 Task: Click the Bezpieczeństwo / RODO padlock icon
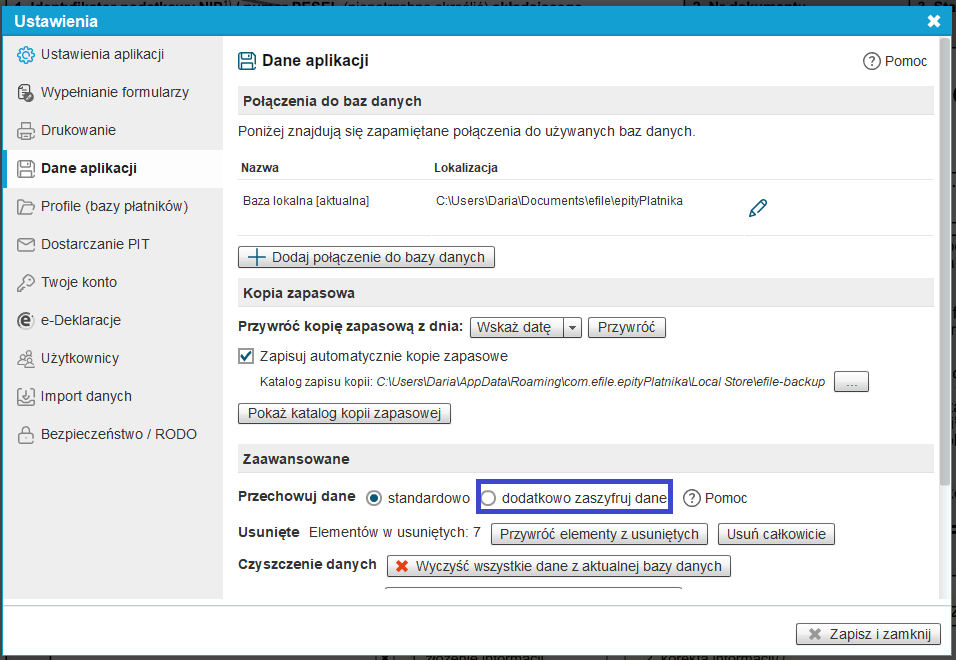pos(26,435)
